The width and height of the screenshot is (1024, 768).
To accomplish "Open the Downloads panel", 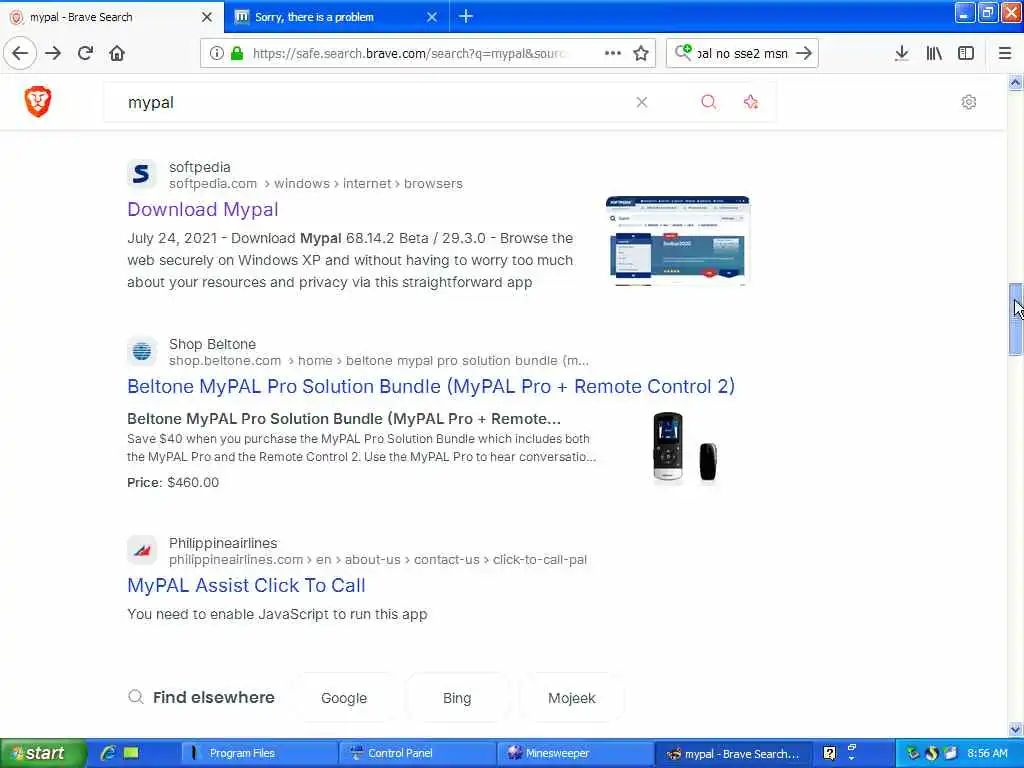I will click(902, 54).
